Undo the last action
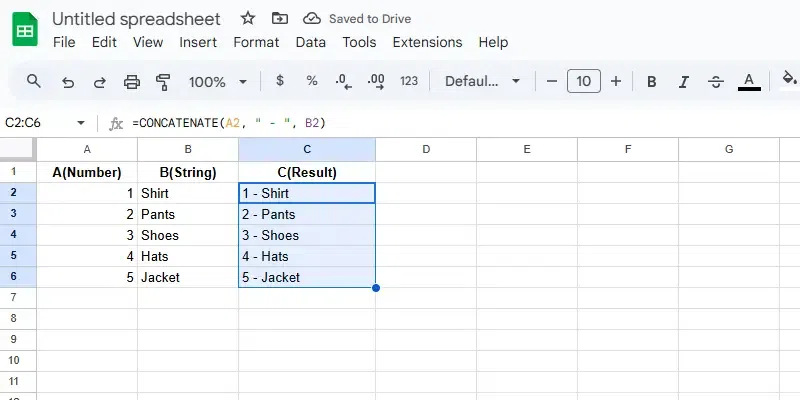Viewport: 800px width, 400px height. coord(67,82)
